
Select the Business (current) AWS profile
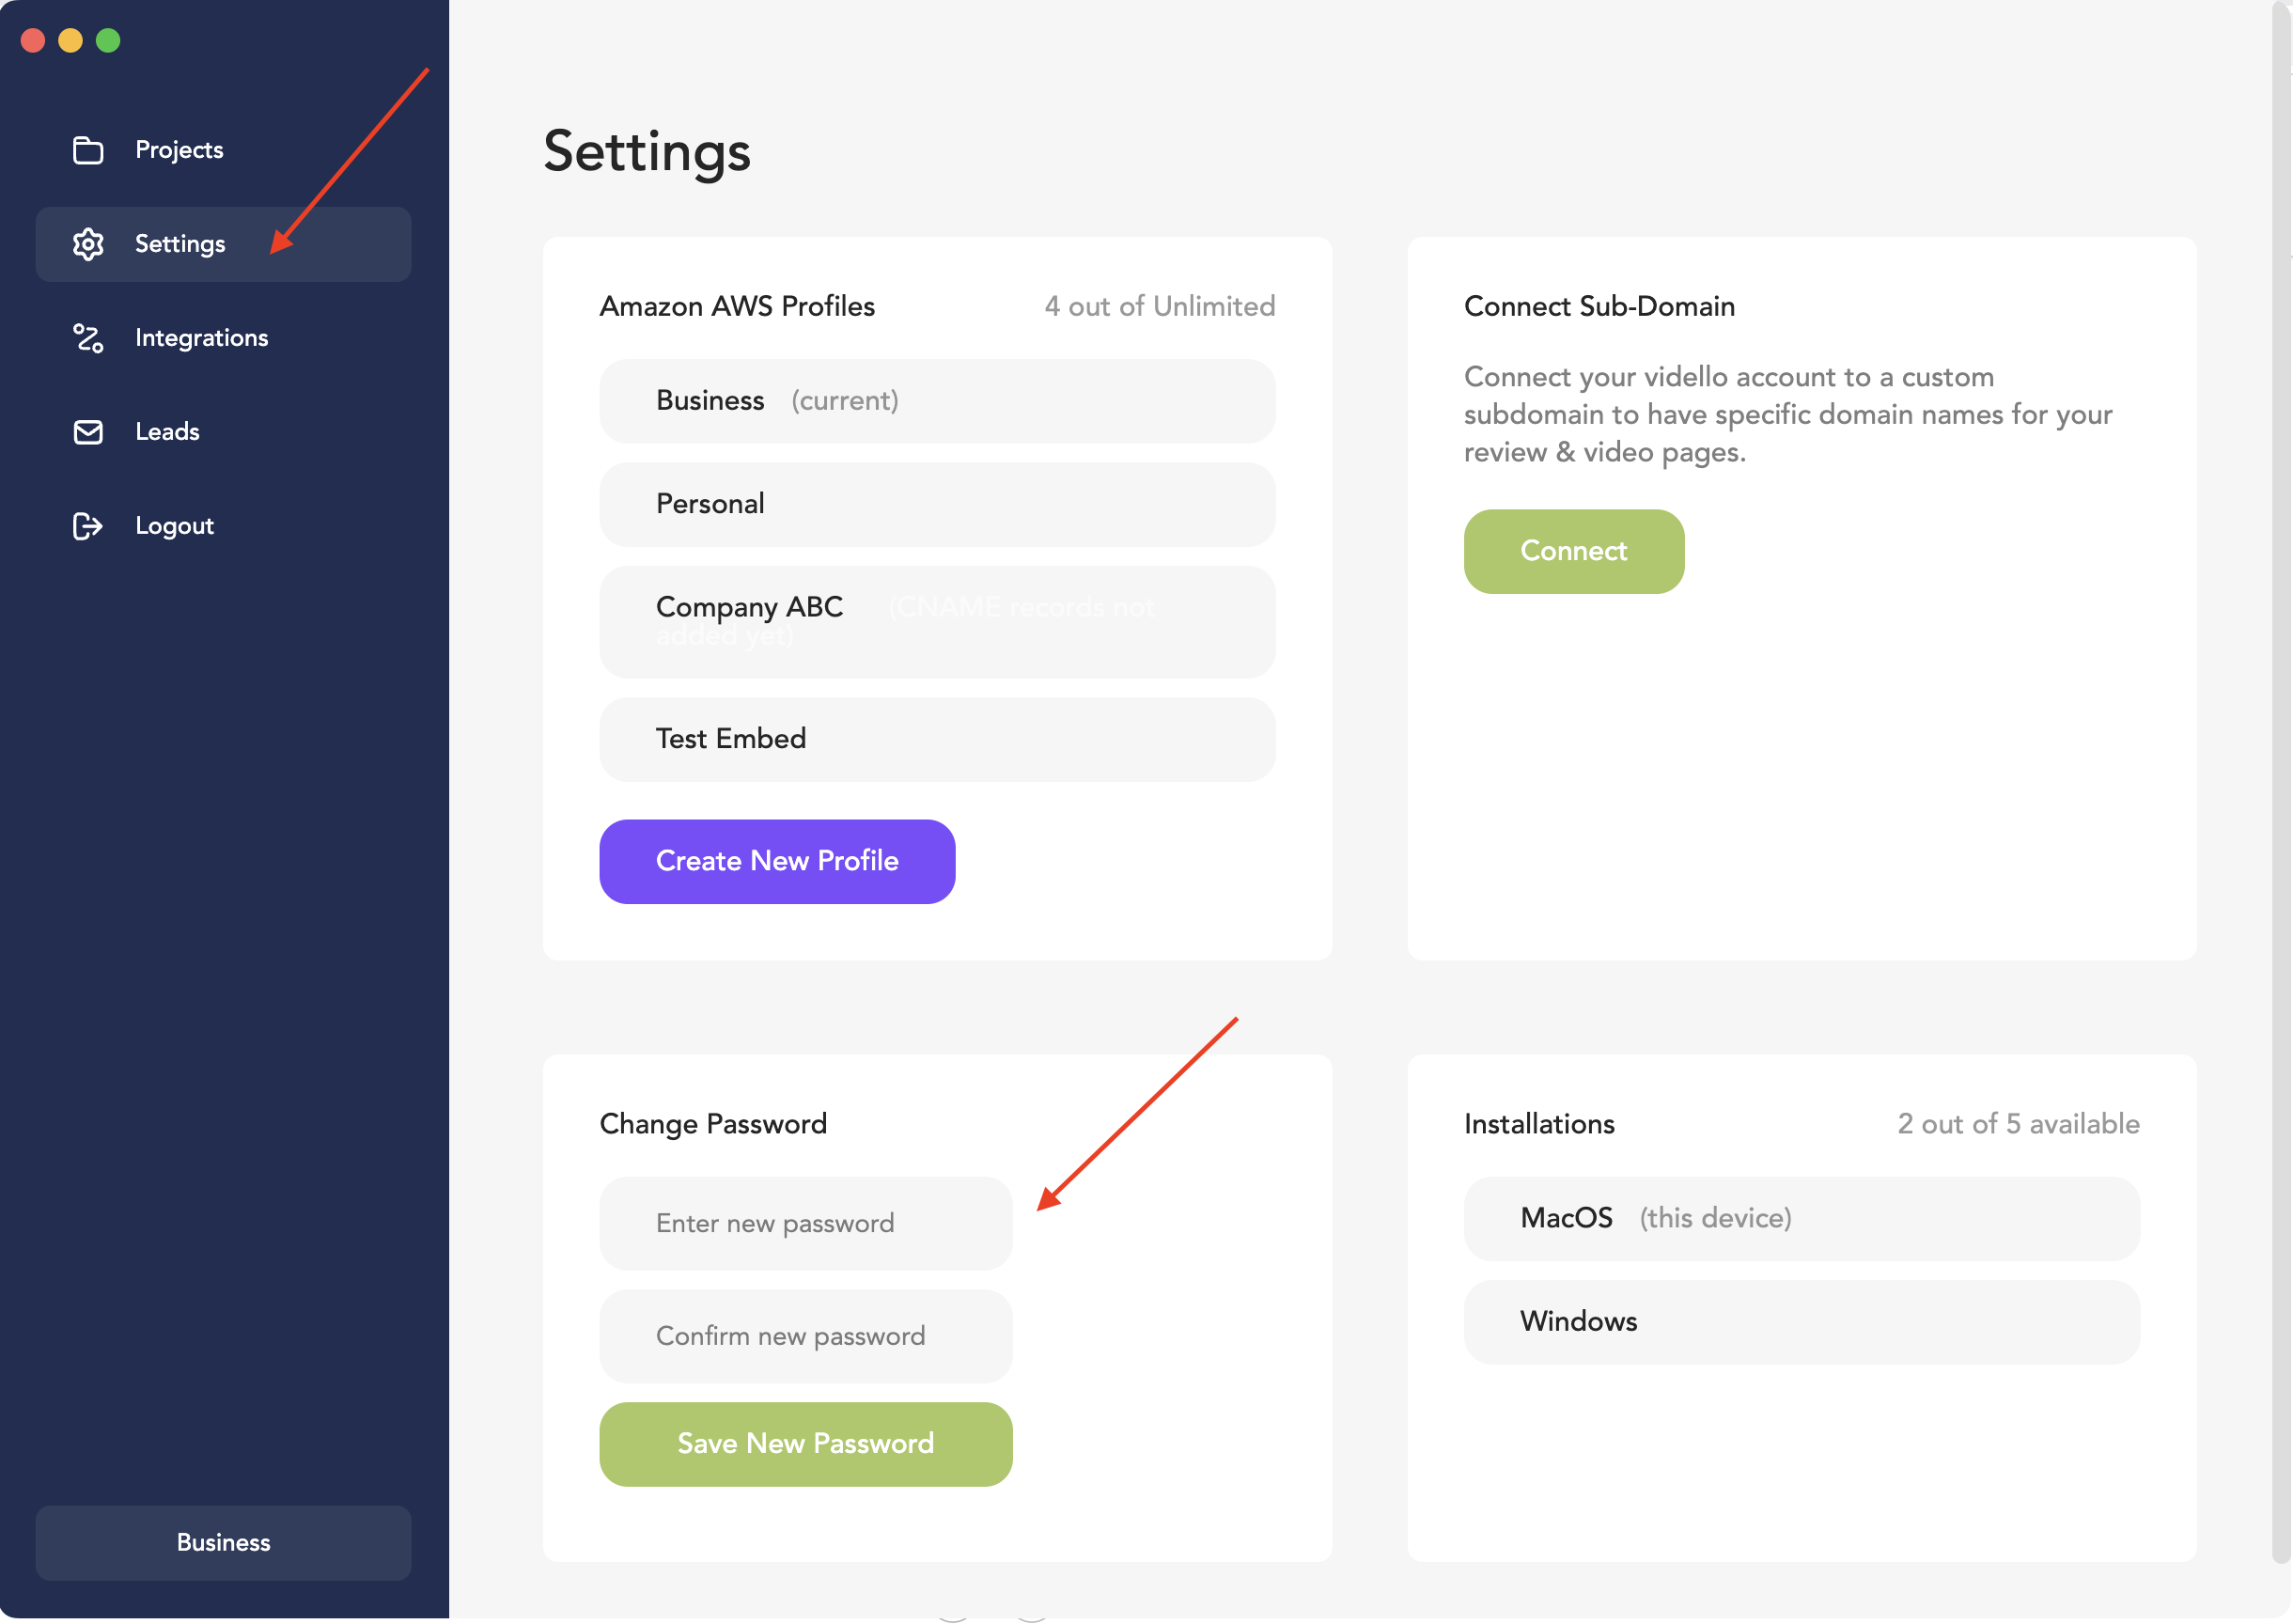[x=937, y=401]
